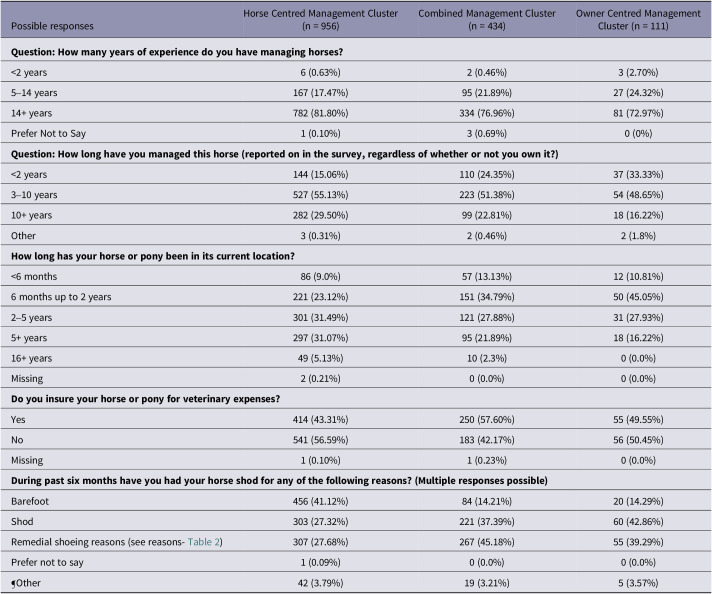Image resolution: width=712 pixels, height=594 pixels.
Task: Select the Prefer Not to Say row
Action: pyautogui.click(x=356, y=134)
